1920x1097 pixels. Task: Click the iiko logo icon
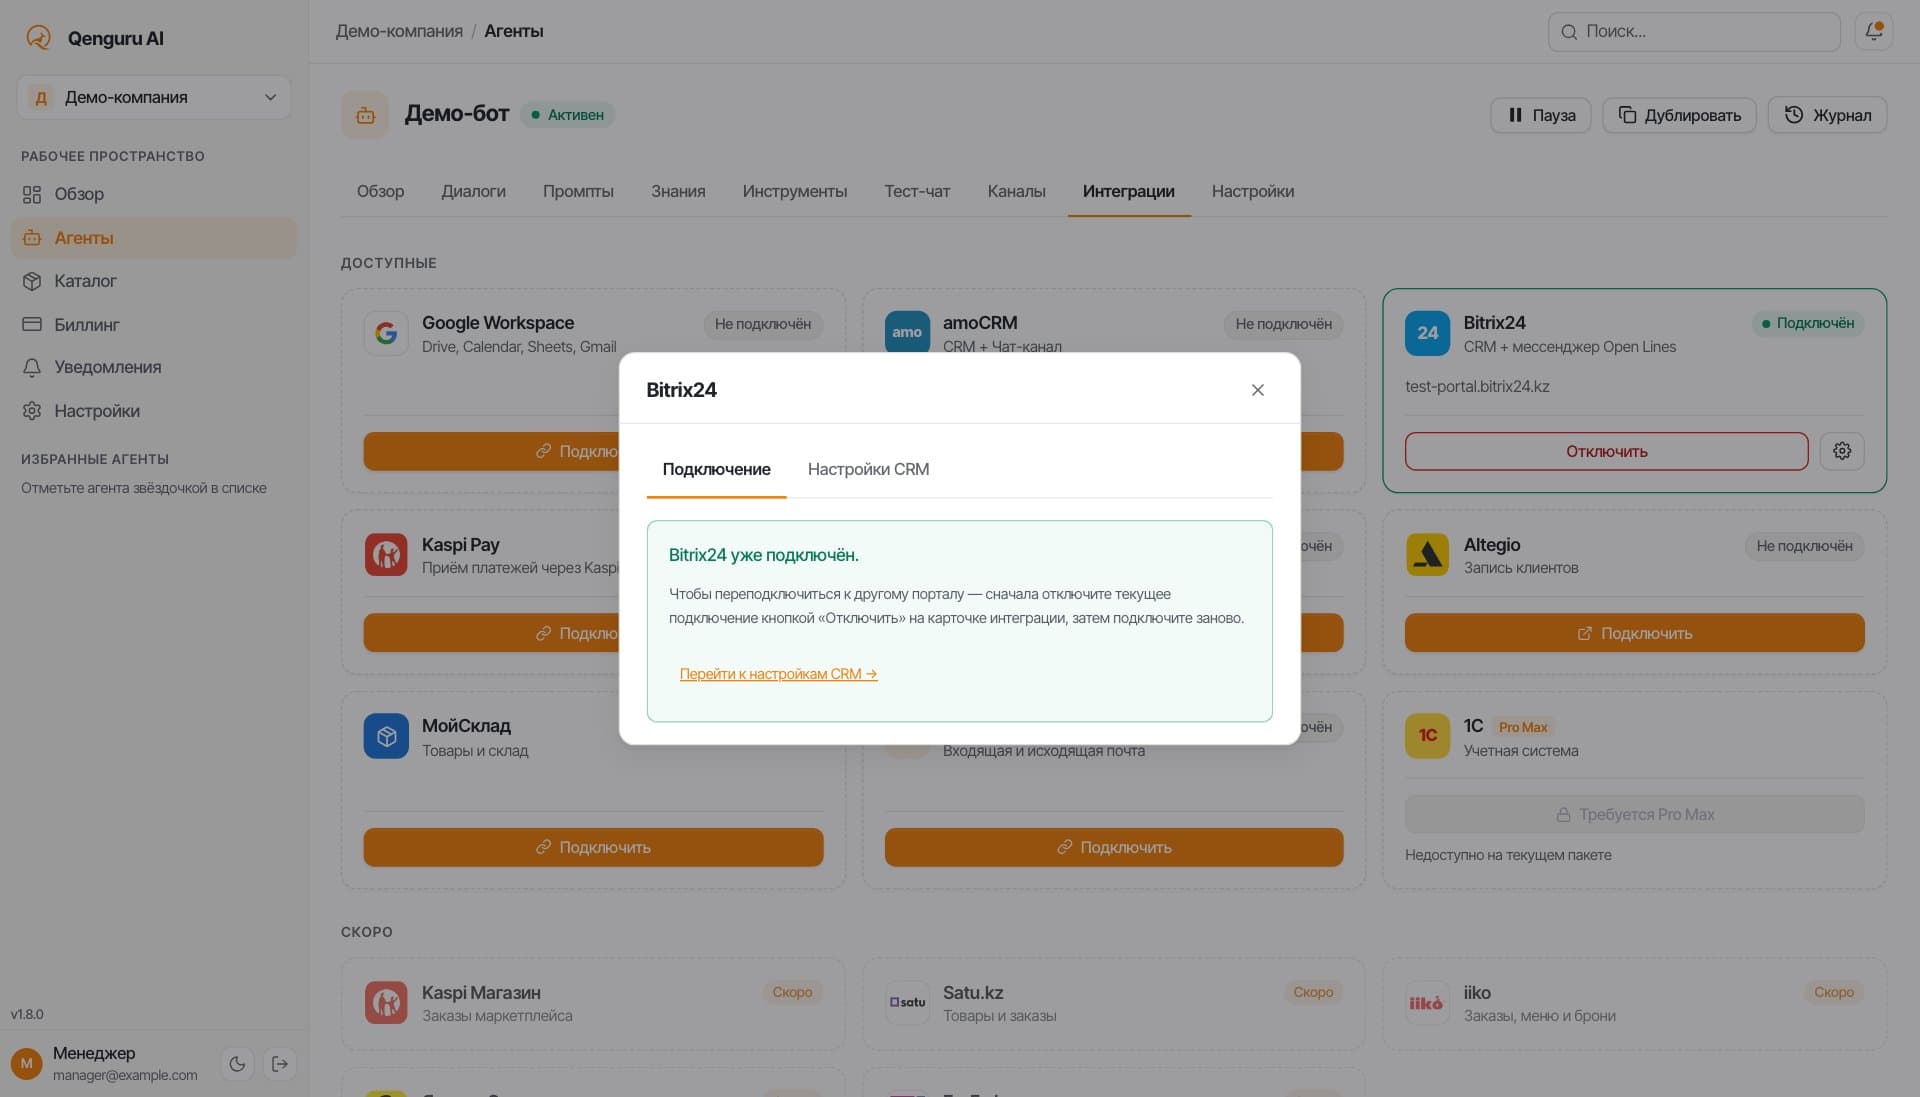(1427, 1002)
